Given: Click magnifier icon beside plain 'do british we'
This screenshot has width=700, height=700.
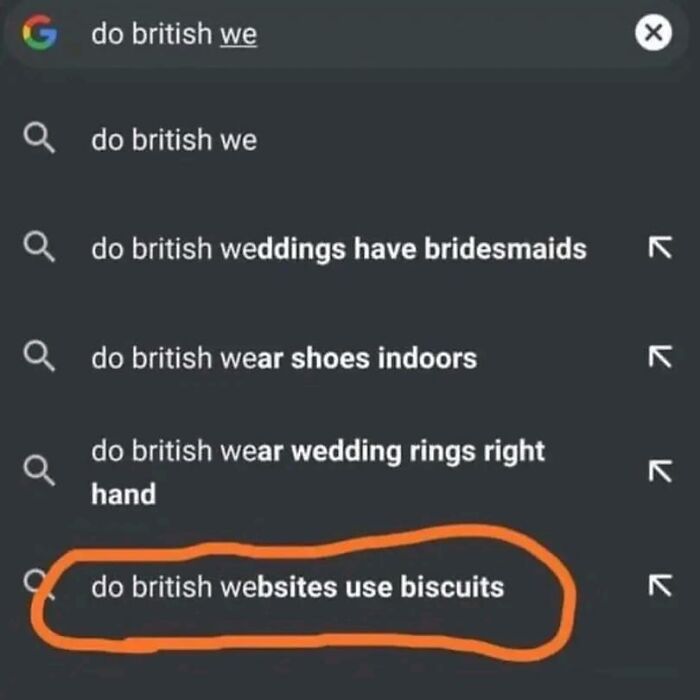Looking at the screenshot, I should 39,139.
